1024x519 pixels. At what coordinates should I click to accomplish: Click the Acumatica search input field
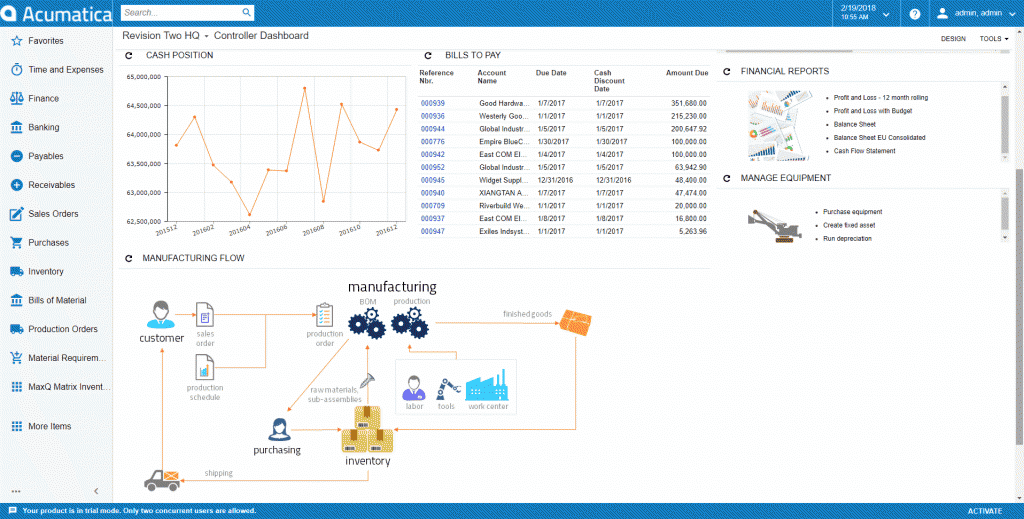coord(180,13)
